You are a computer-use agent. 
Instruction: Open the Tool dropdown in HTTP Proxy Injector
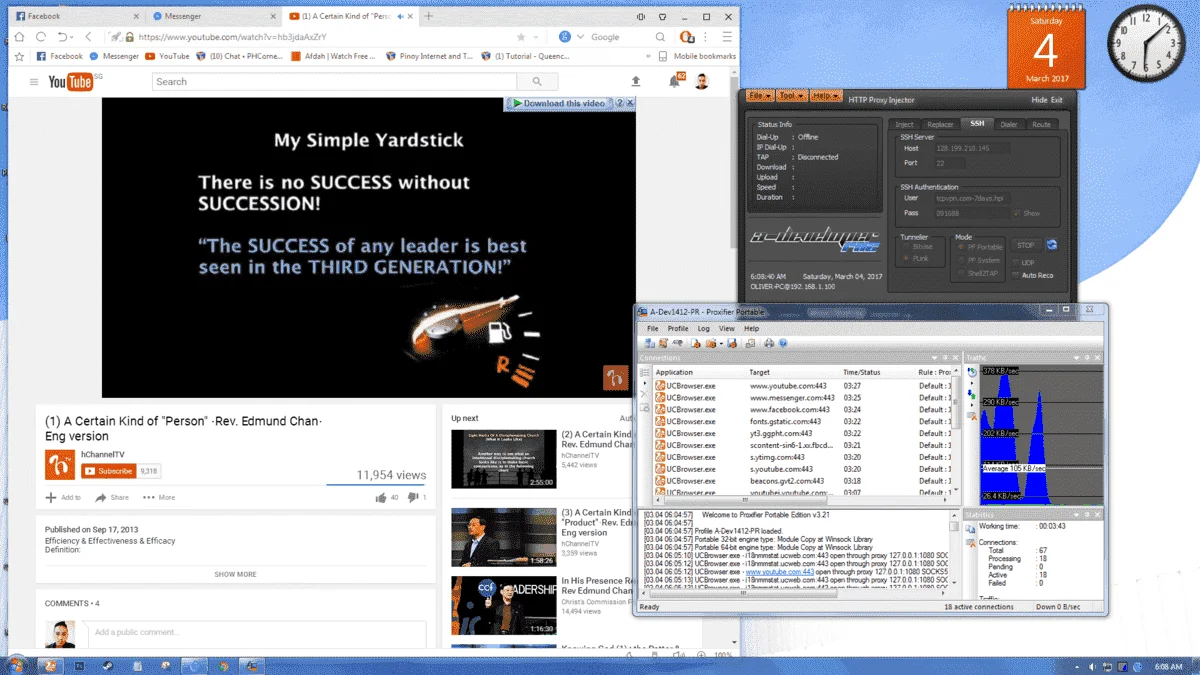point(790,96)
